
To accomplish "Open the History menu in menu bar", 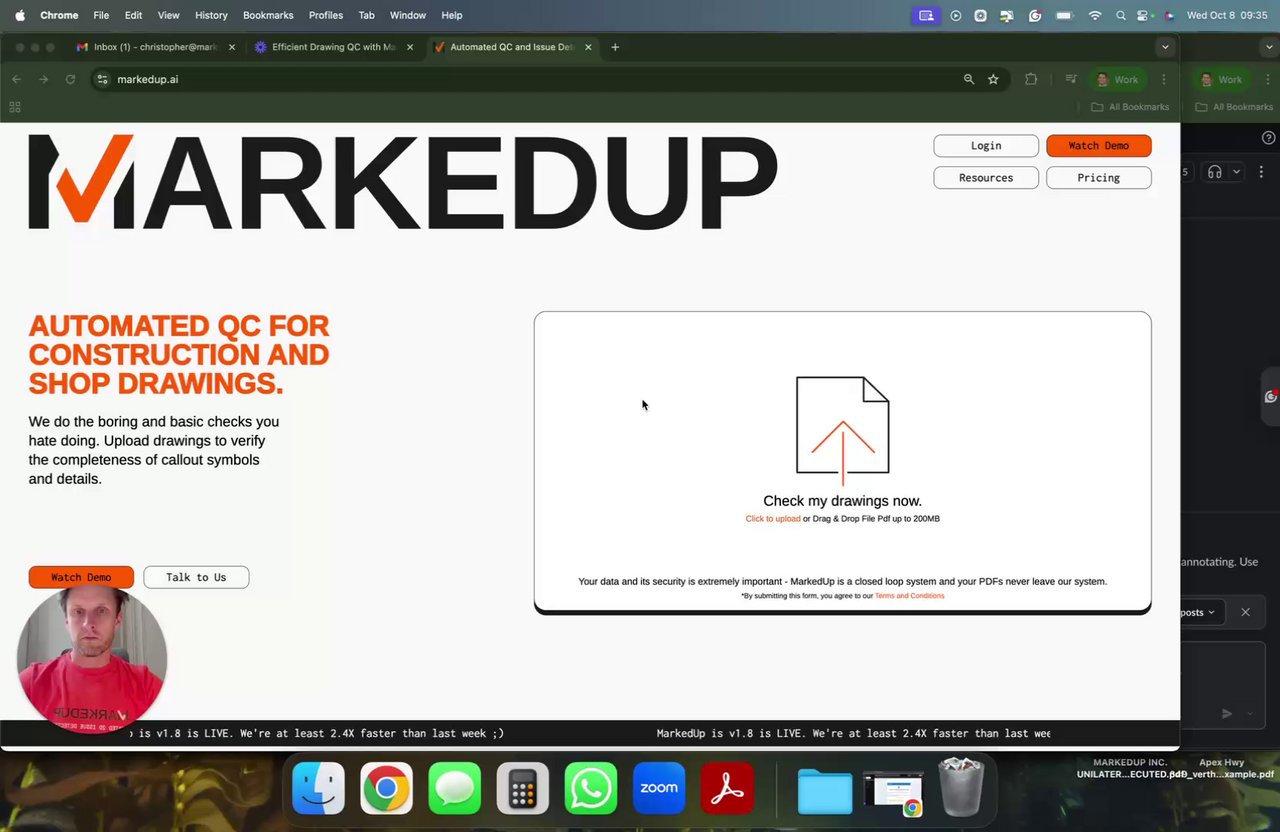I will pyautogui.click(x=211, y=15).
